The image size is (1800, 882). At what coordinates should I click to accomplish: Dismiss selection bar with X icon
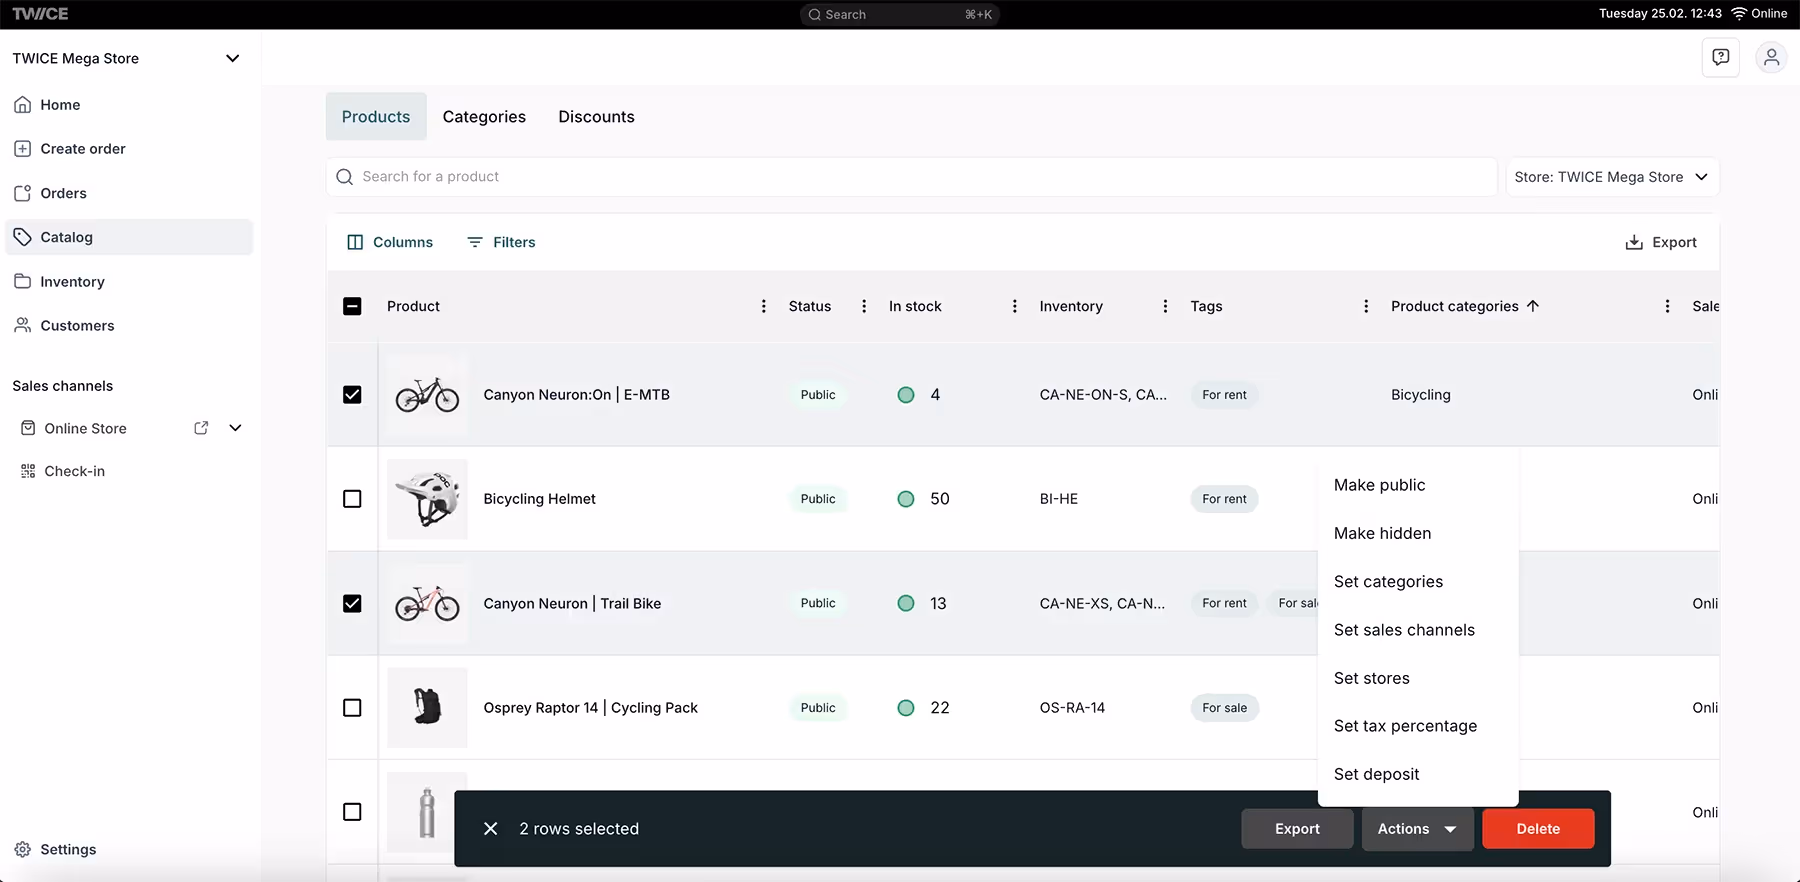click(491, 829)
